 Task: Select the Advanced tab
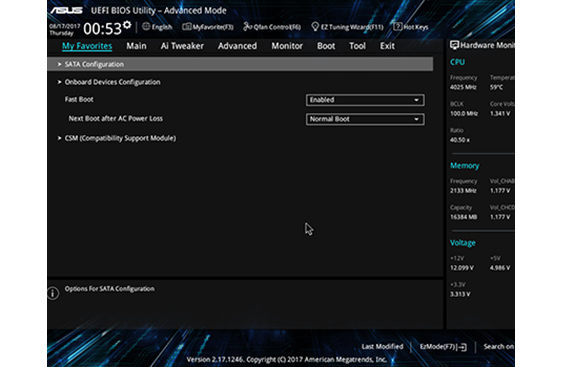coord(237,46)
